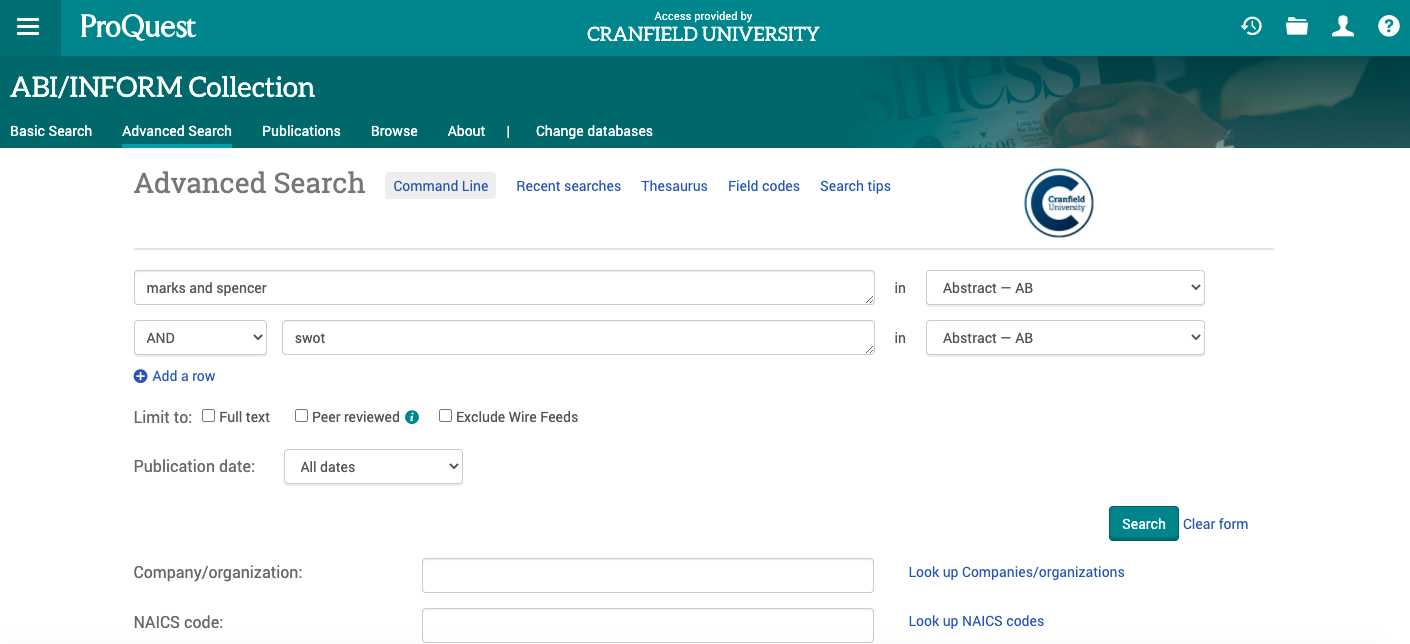Image resolution: width=1410 pixels, height=644 pixels.
Task: Open the Thesaurus link
Action: tap(674, 186)
